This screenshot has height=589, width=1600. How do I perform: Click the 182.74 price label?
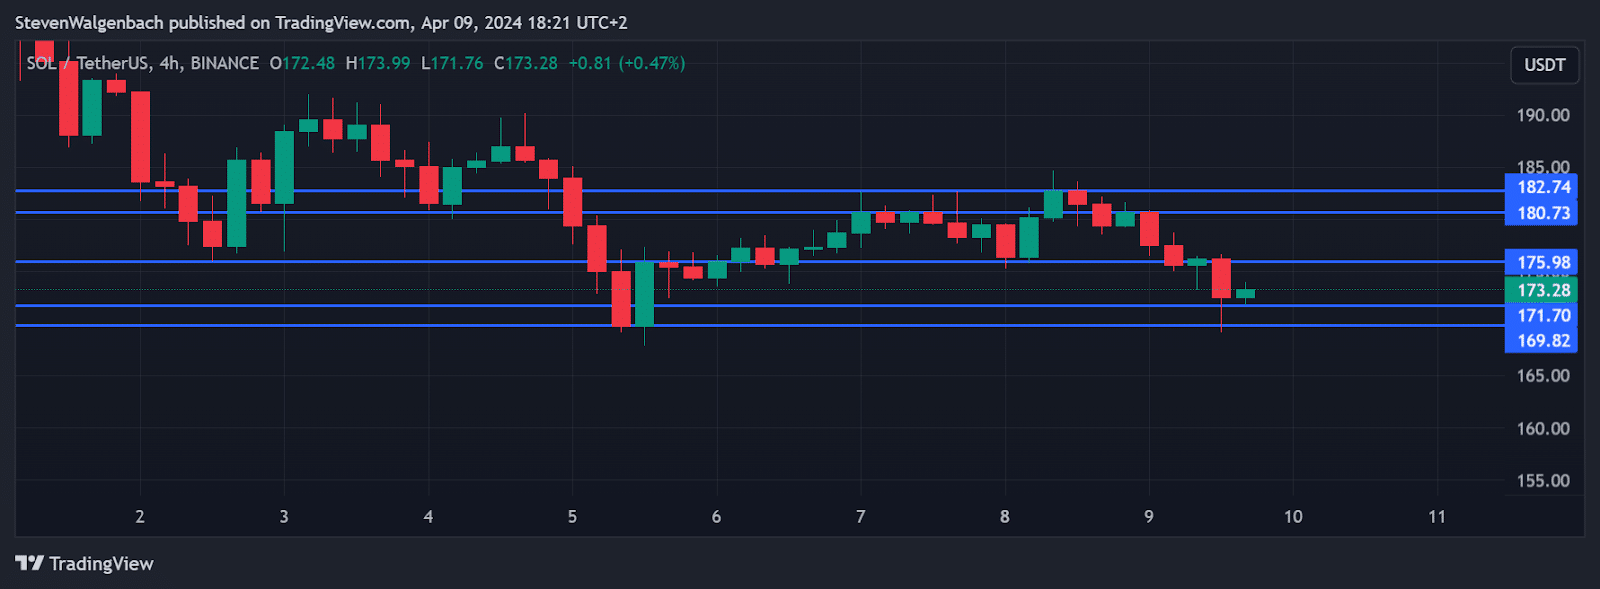(x=1542, y=187)
